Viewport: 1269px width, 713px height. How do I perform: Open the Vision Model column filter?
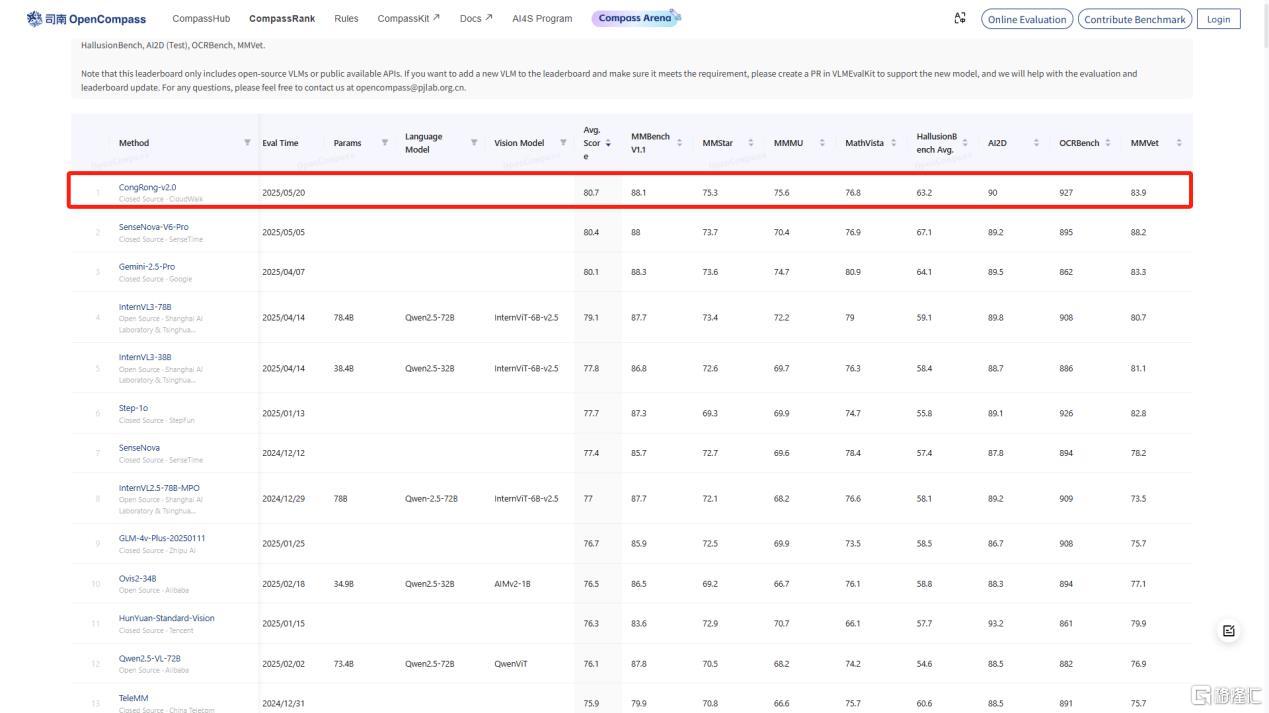pyautogui.click(x=563, y=143)
